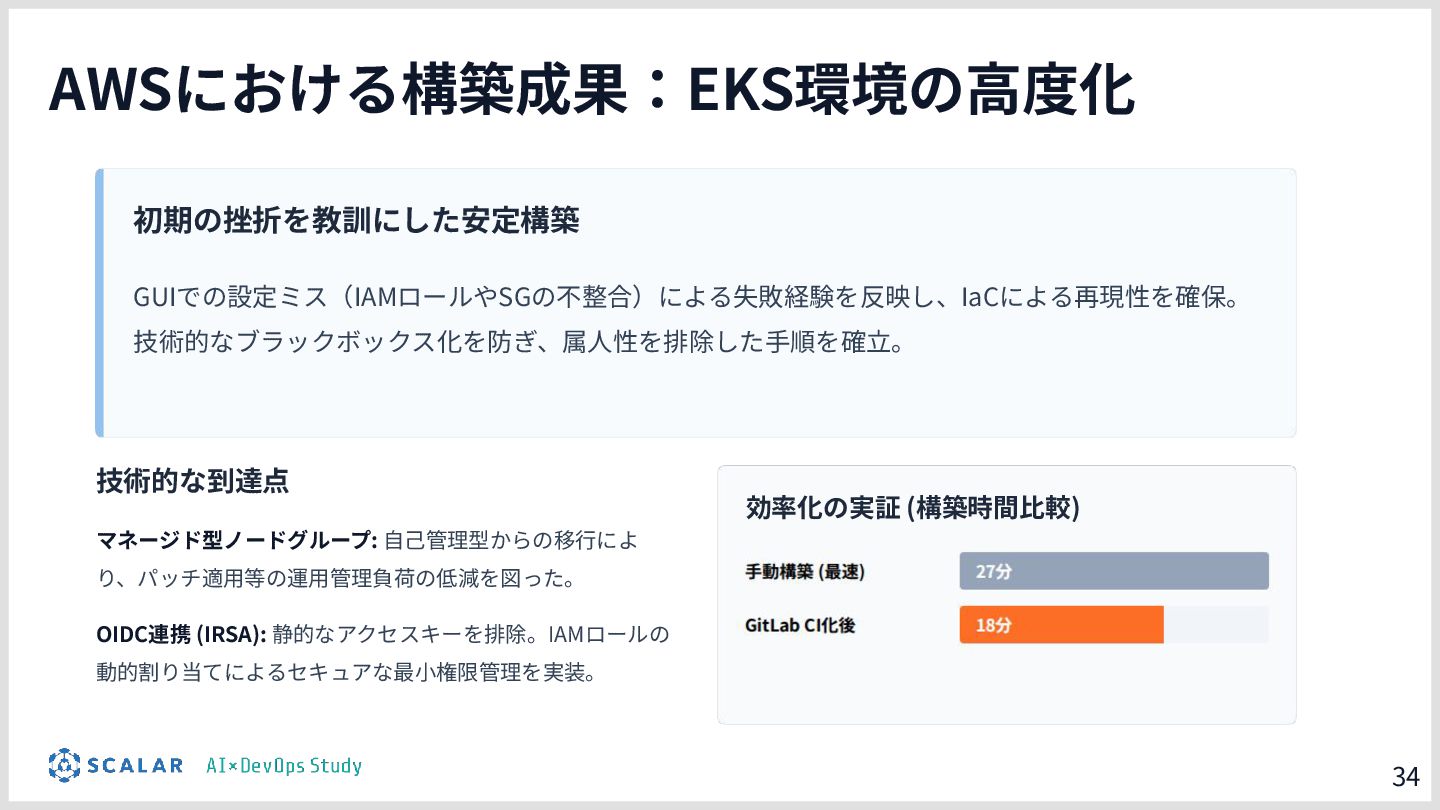1440x810 pixels.
Task: Click the GitLab CI化後 label
Action: [800, 626]
